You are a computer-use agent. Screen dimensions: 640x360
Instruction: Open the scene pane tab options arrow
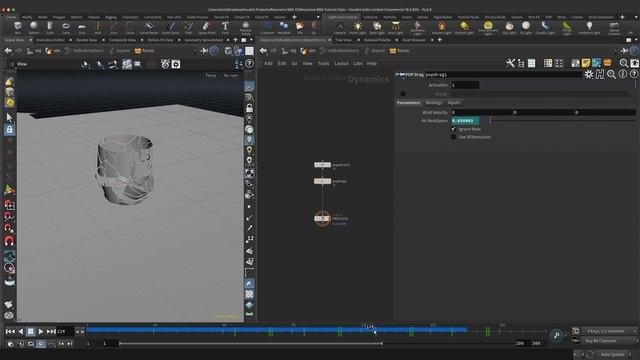[251, 40]
